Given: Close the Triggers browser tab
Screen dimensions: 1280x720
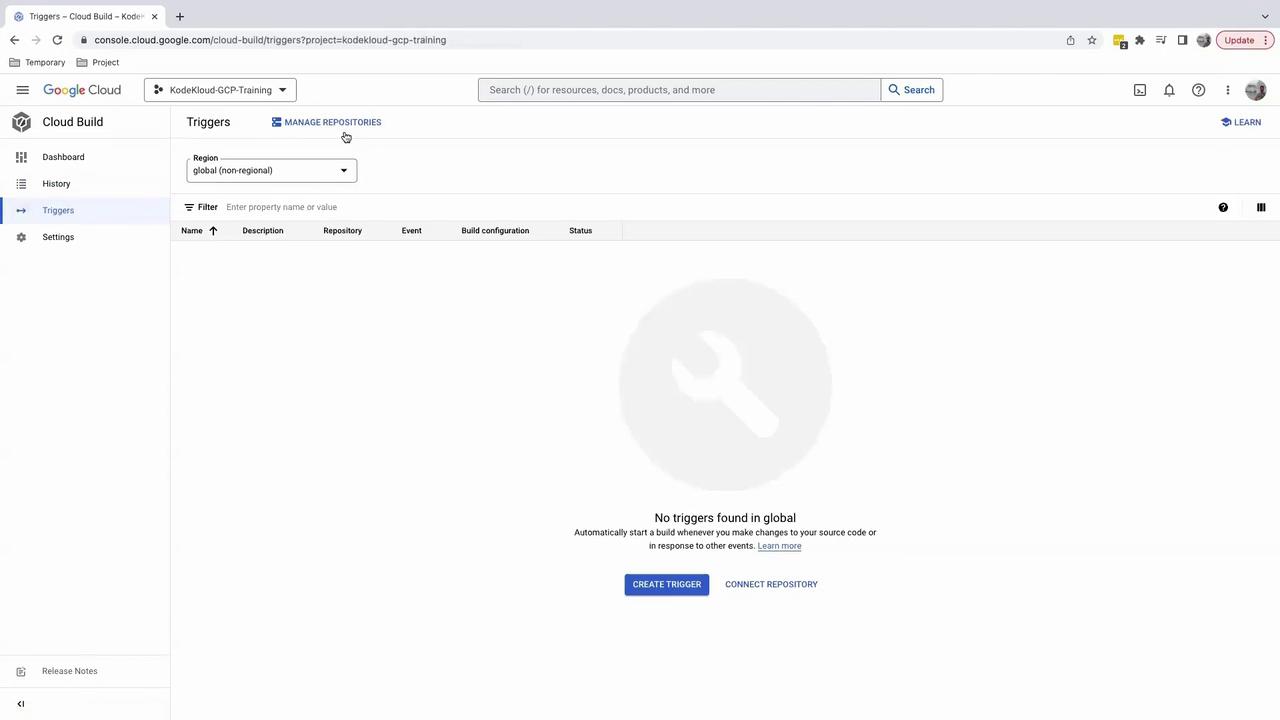Looking at the screenshot, I should coord(154,16).
